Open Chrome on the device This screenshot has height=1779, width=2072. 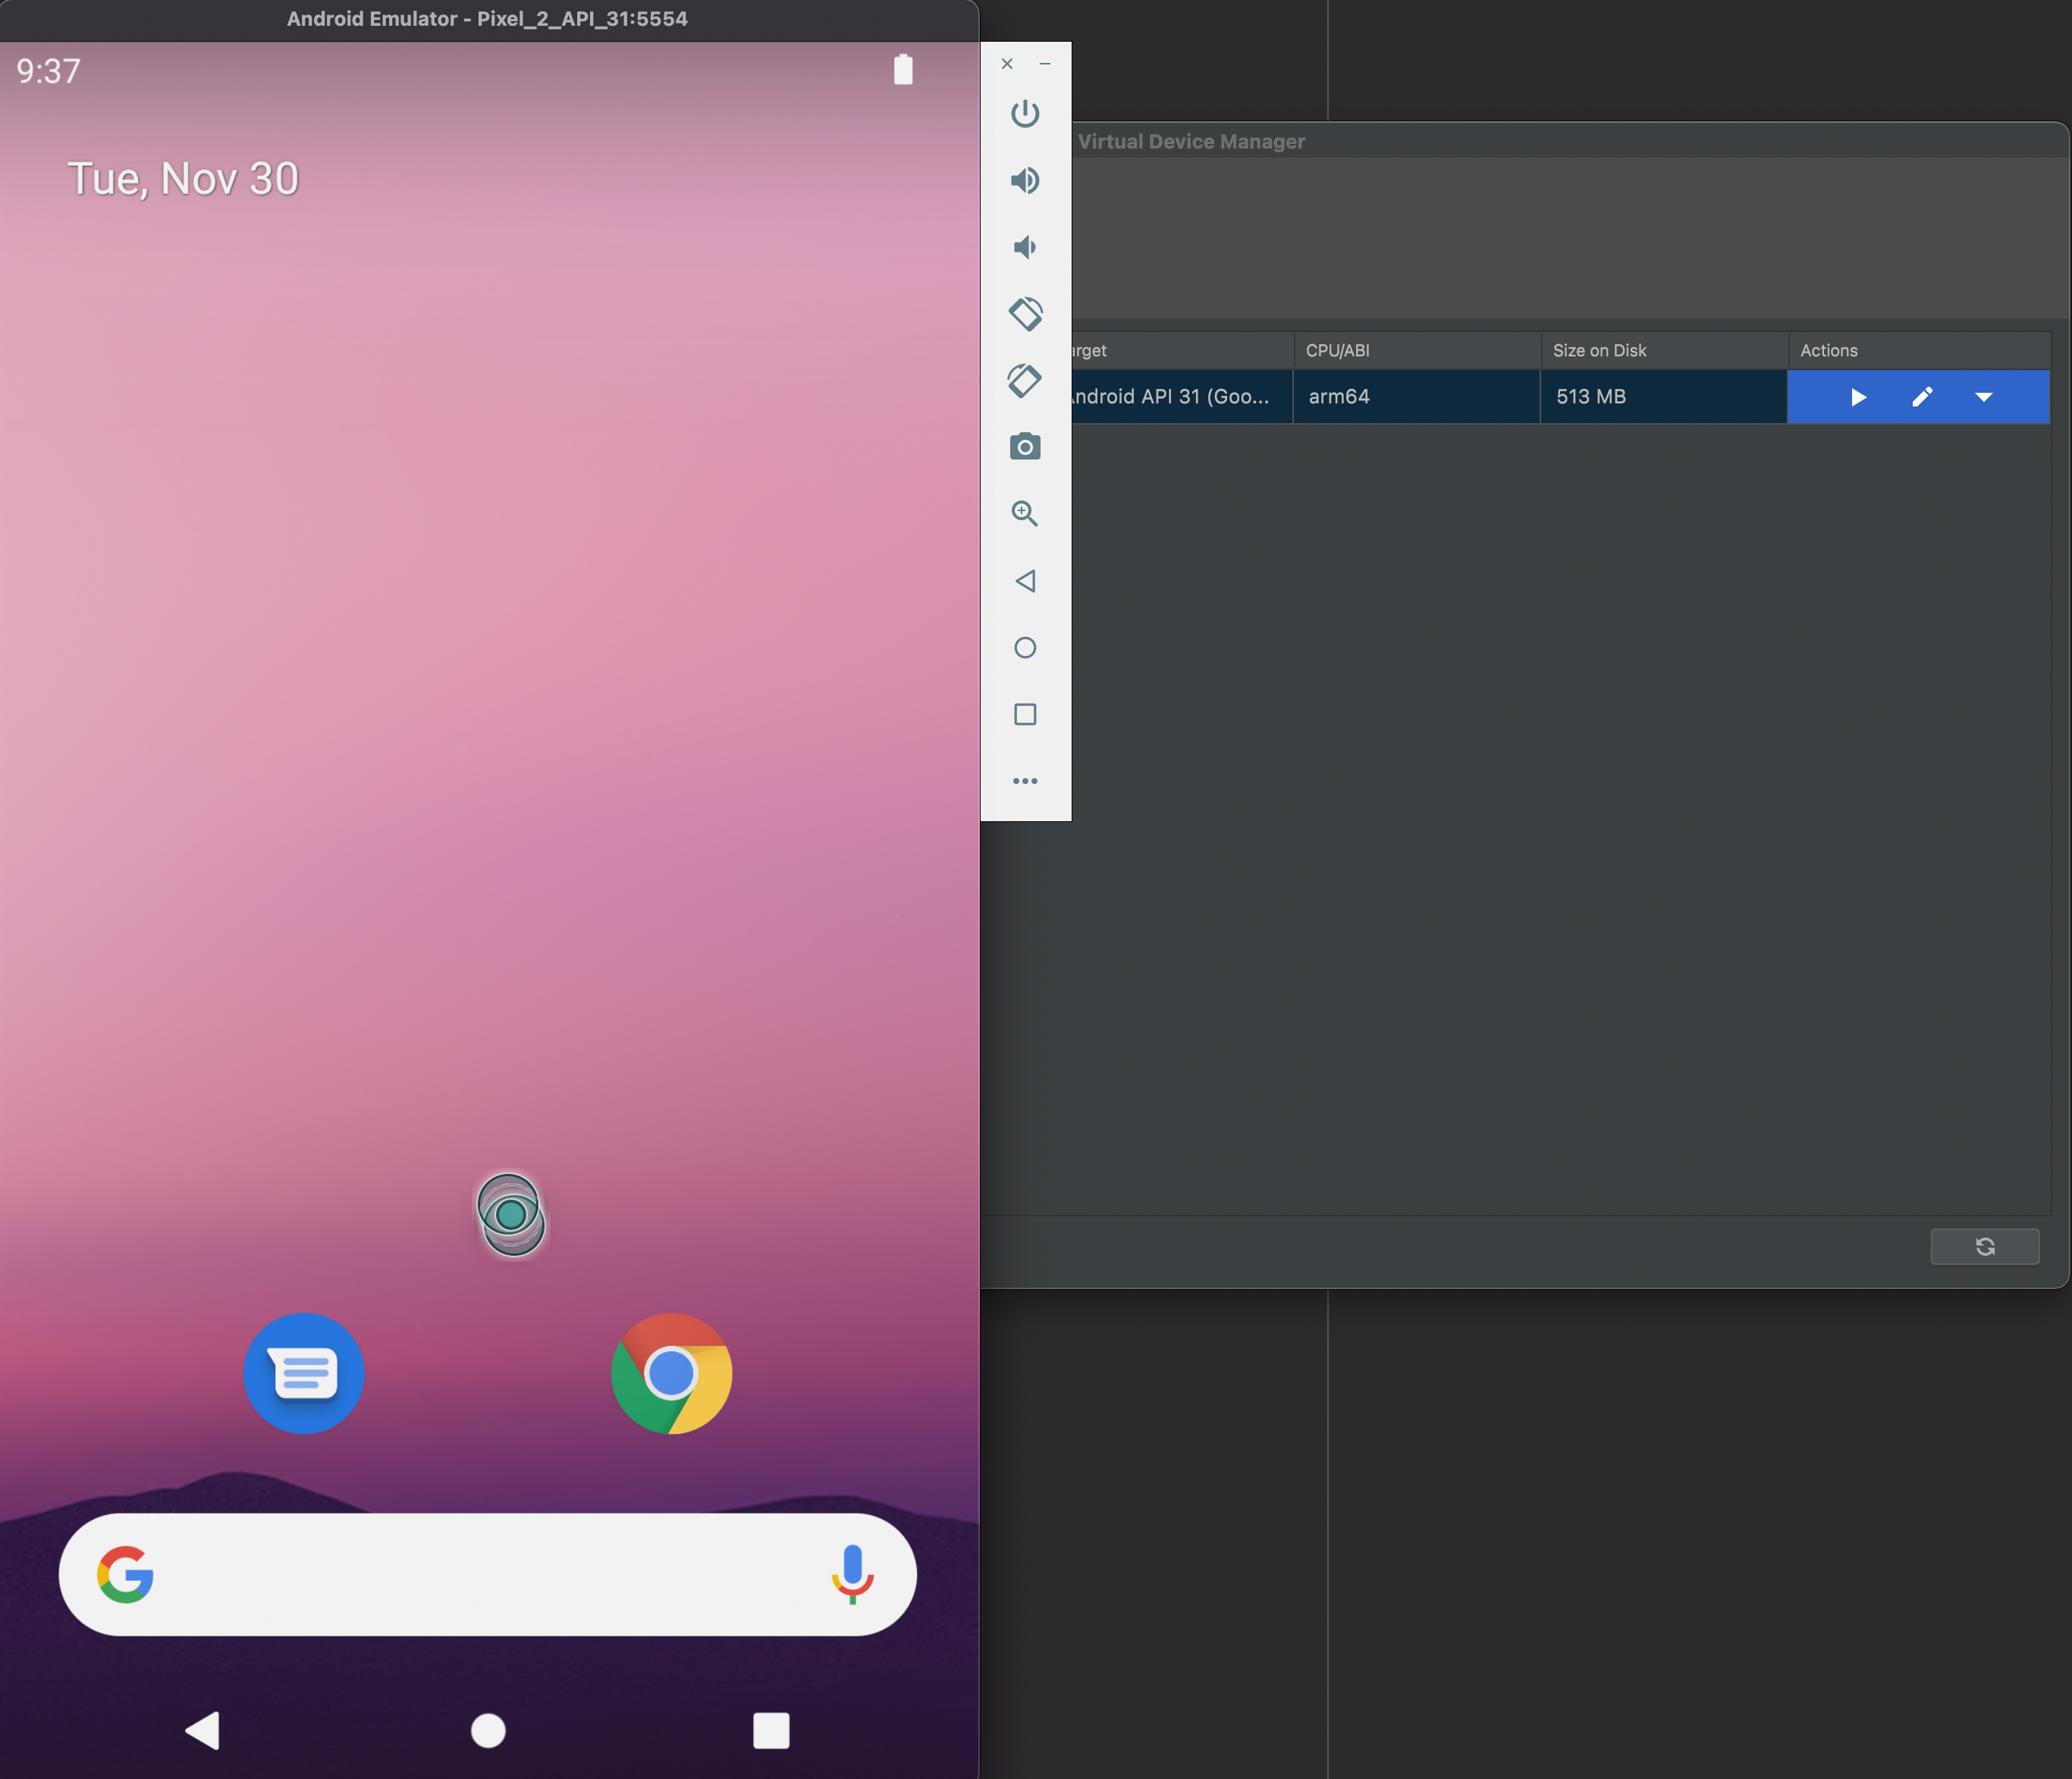[671, 1374]
